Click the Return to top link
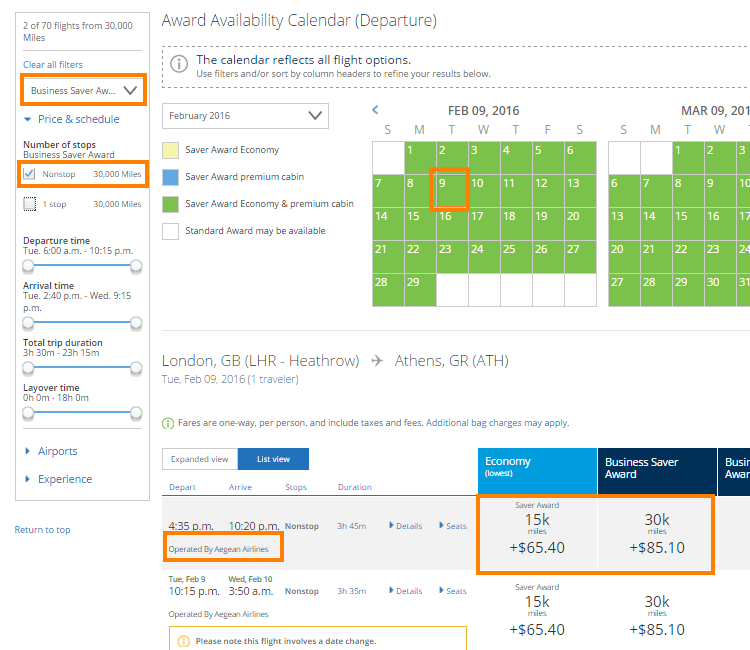 click(42, 530)
